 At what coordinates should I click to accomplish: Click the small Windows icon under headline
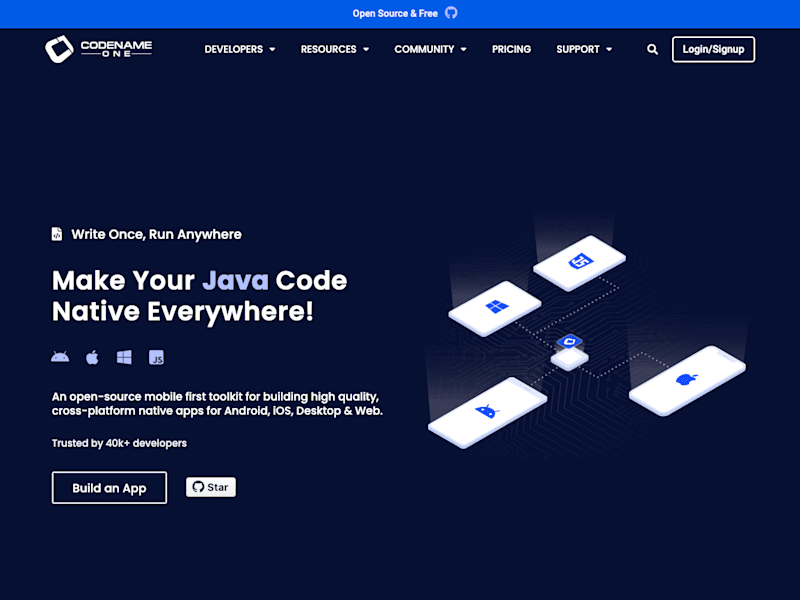pyautogui.click(x=124, y=357)
